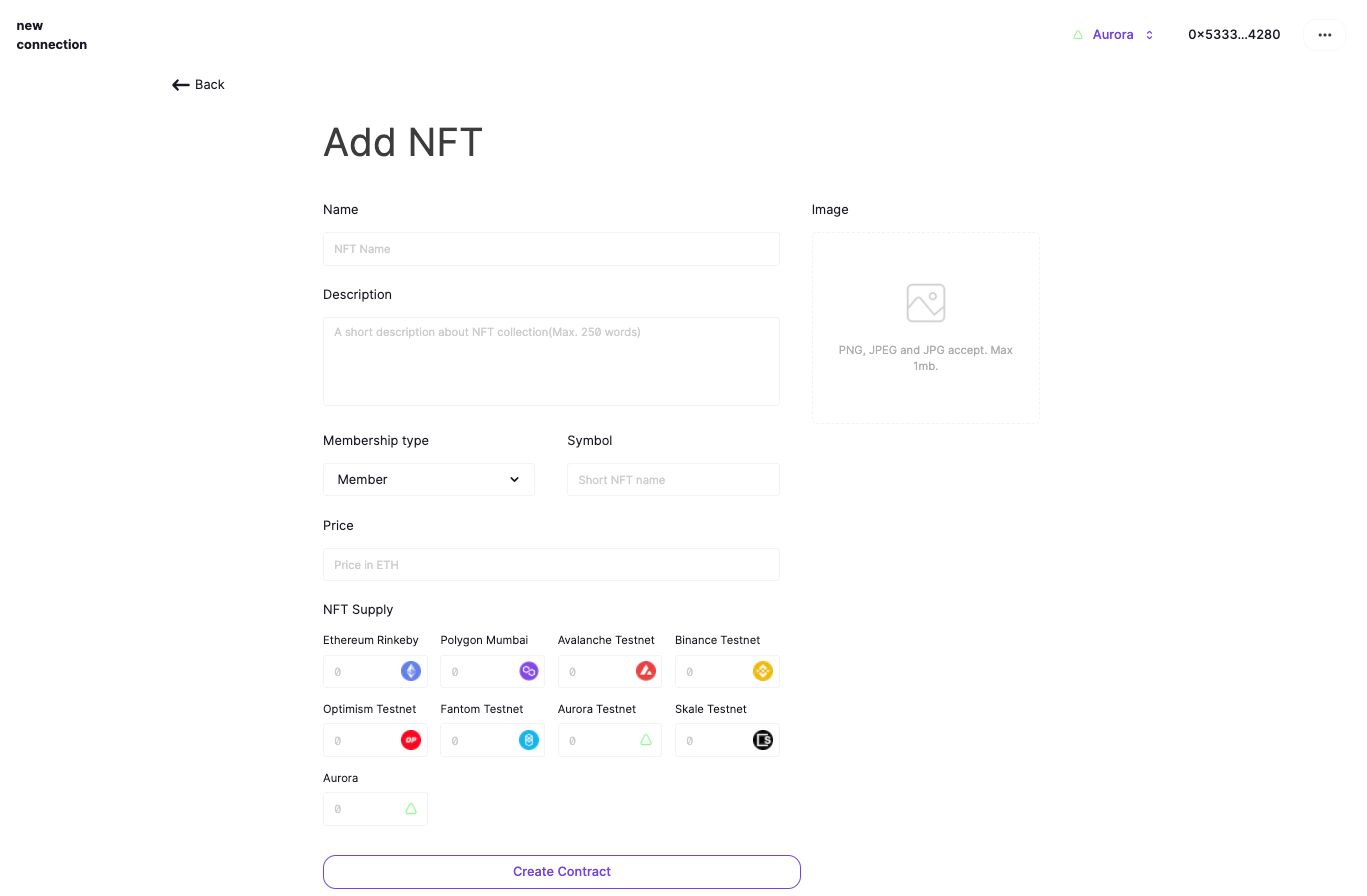Click the Aurora Testnet triangle icon

[646, 740]
